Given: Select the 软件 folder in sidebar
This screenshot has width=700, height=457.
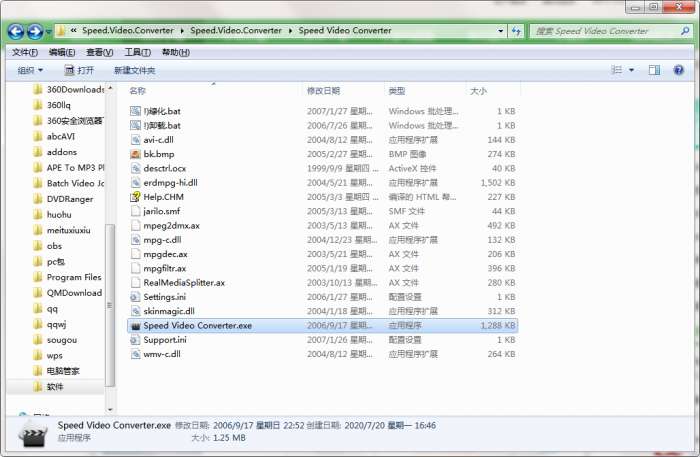Looking at the screenshot, I should pos(49,386).
